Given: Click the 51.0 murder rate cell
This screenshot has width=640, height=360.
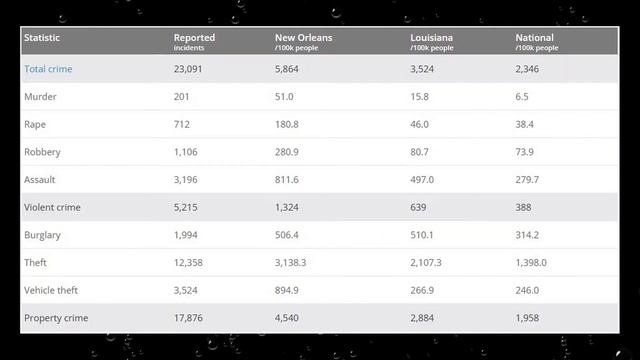Looking at the screenshot, I should coord(284,97).
